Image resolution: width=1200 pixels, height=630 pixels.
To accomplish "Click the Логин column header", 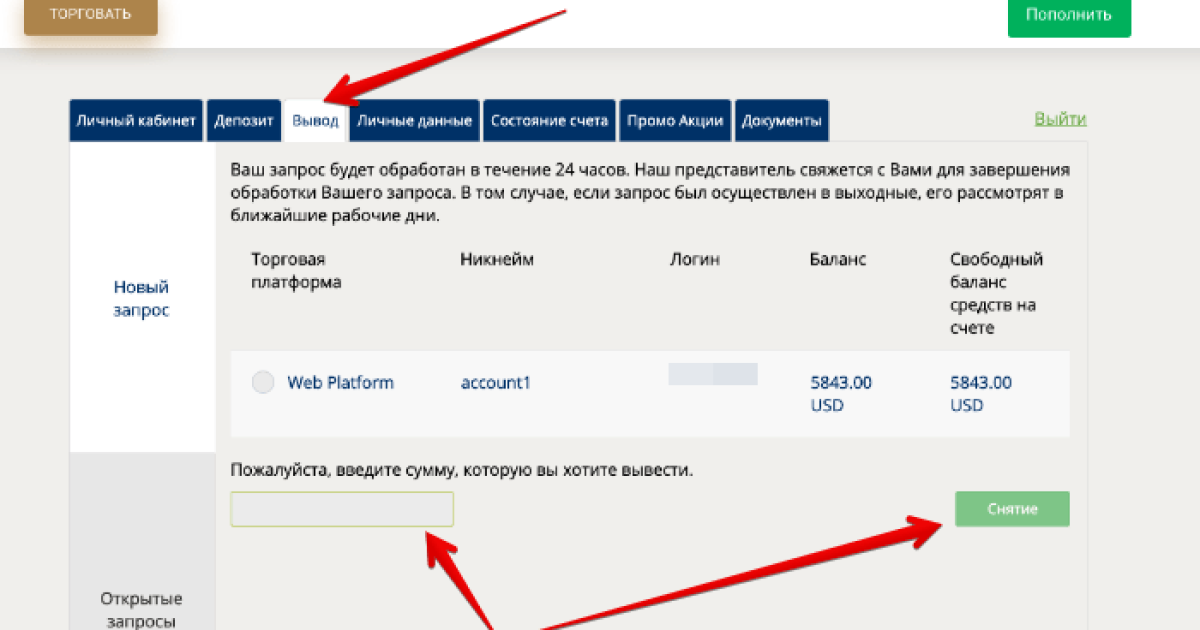I will click(695, 260).
